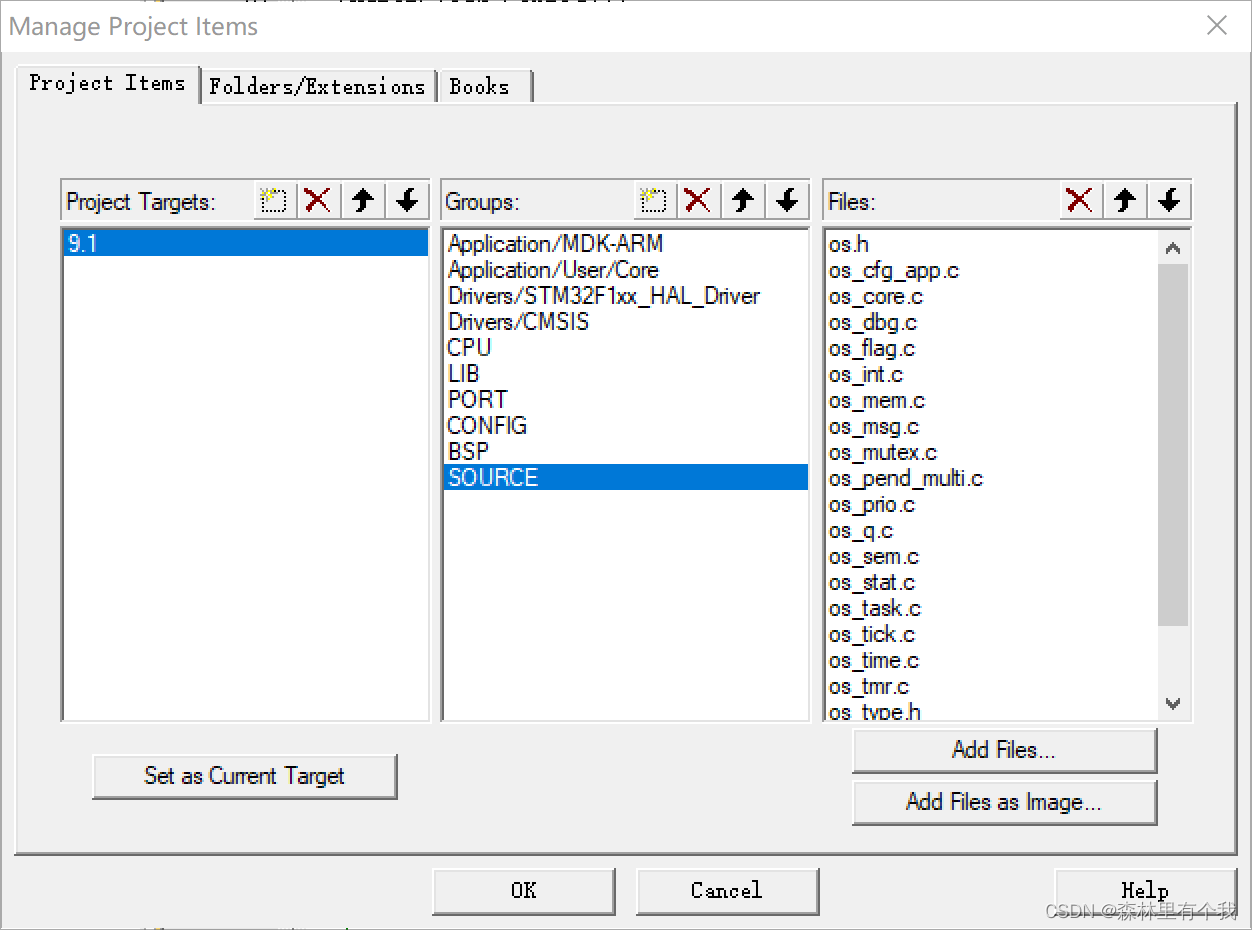Click the Cancel button
Image resolution: width=1252 pixels, height=930 pixels.
coord(727,890)
